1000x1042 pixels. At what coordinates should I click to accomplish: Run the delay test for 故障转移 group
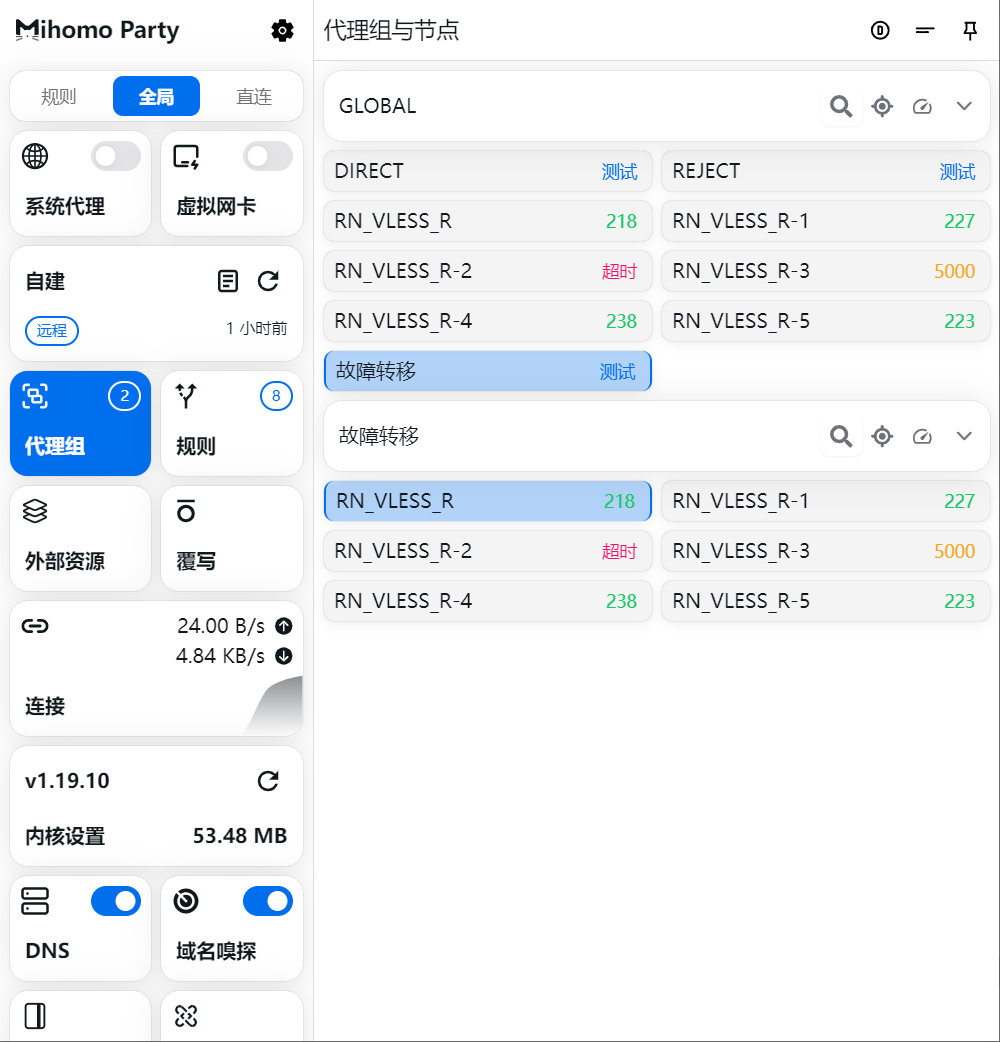[922, 436]
